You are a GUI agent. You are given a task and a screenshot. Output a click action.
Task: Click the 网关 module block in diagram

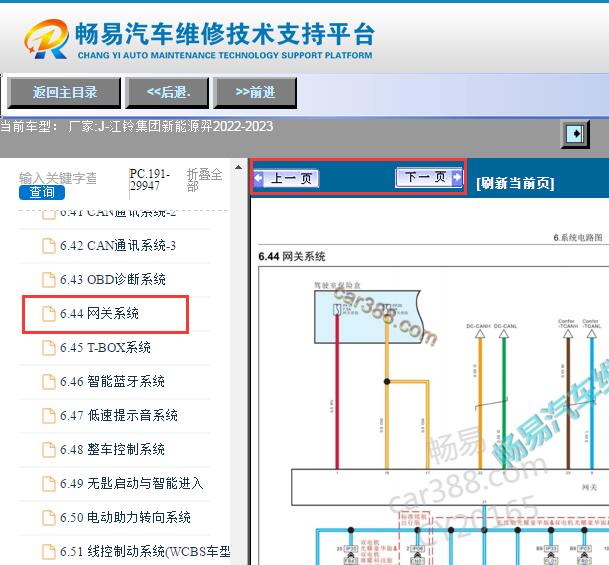tap(450, 487)
